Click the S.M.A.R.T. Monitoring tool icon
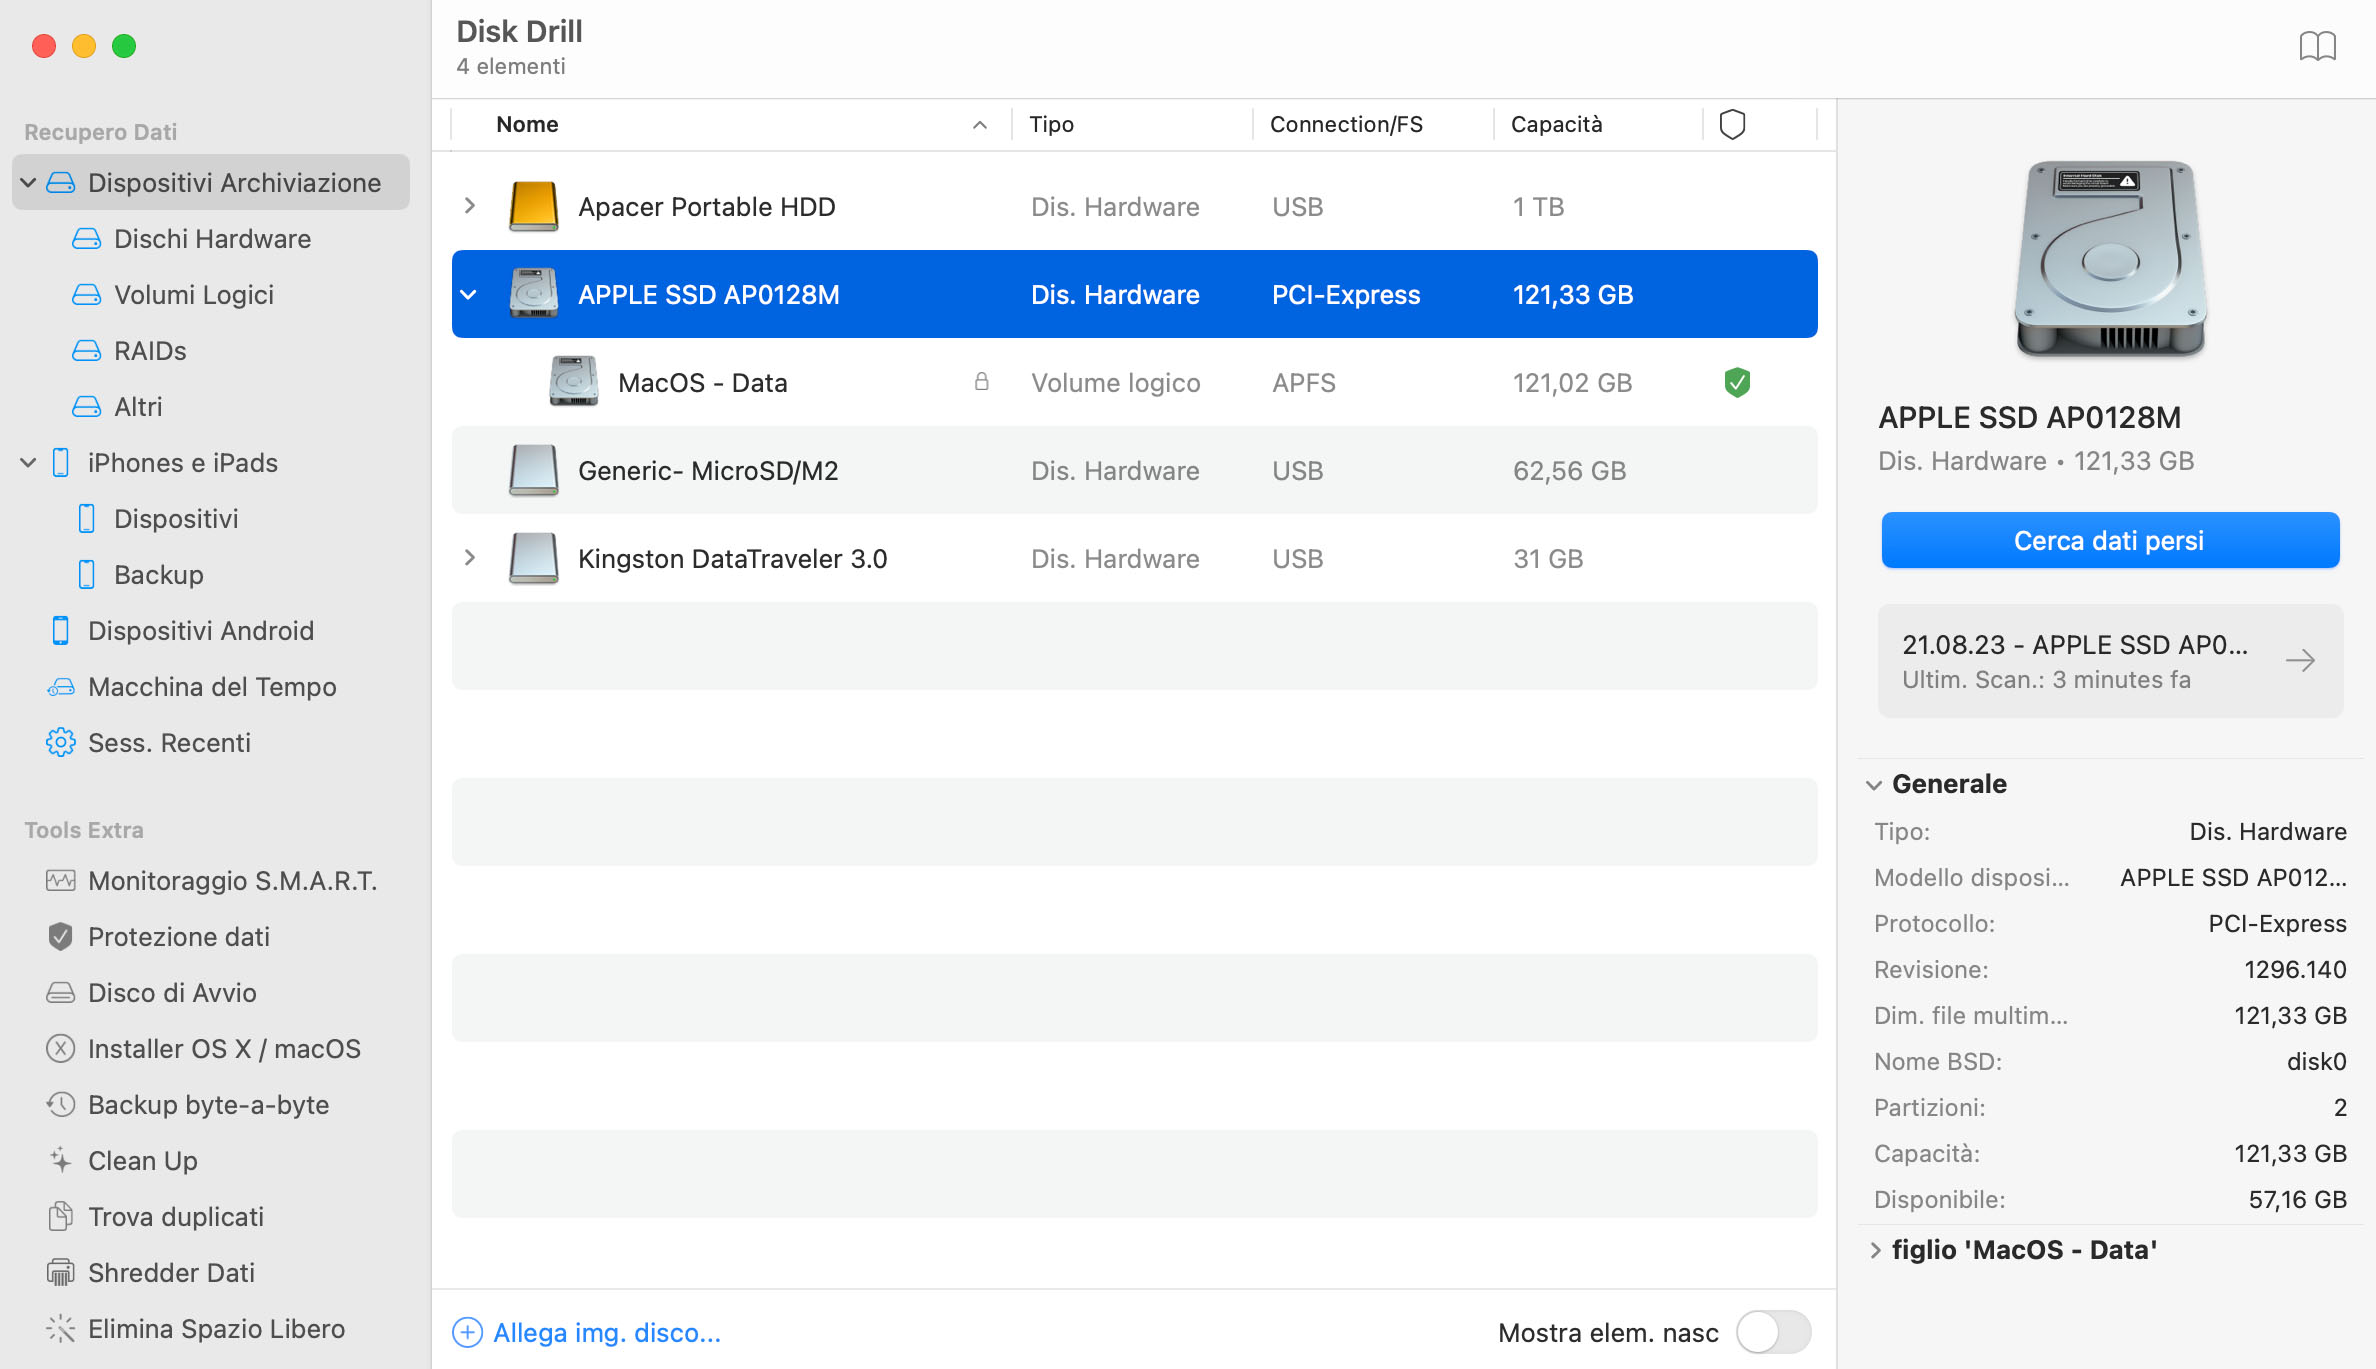 (x=59, y=881)
